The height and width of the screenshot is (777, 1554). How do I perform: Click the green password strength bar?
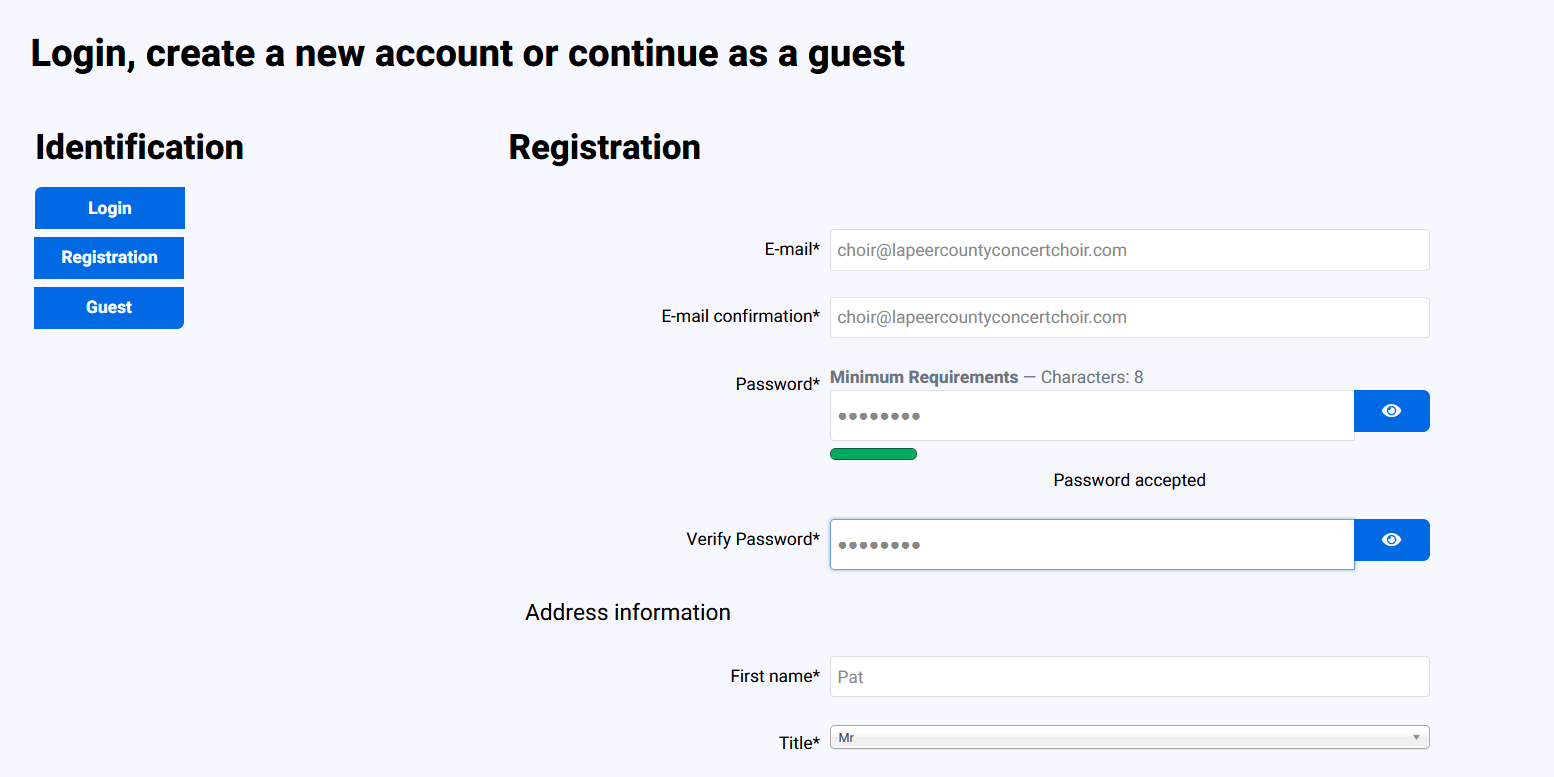coord(873,455)
